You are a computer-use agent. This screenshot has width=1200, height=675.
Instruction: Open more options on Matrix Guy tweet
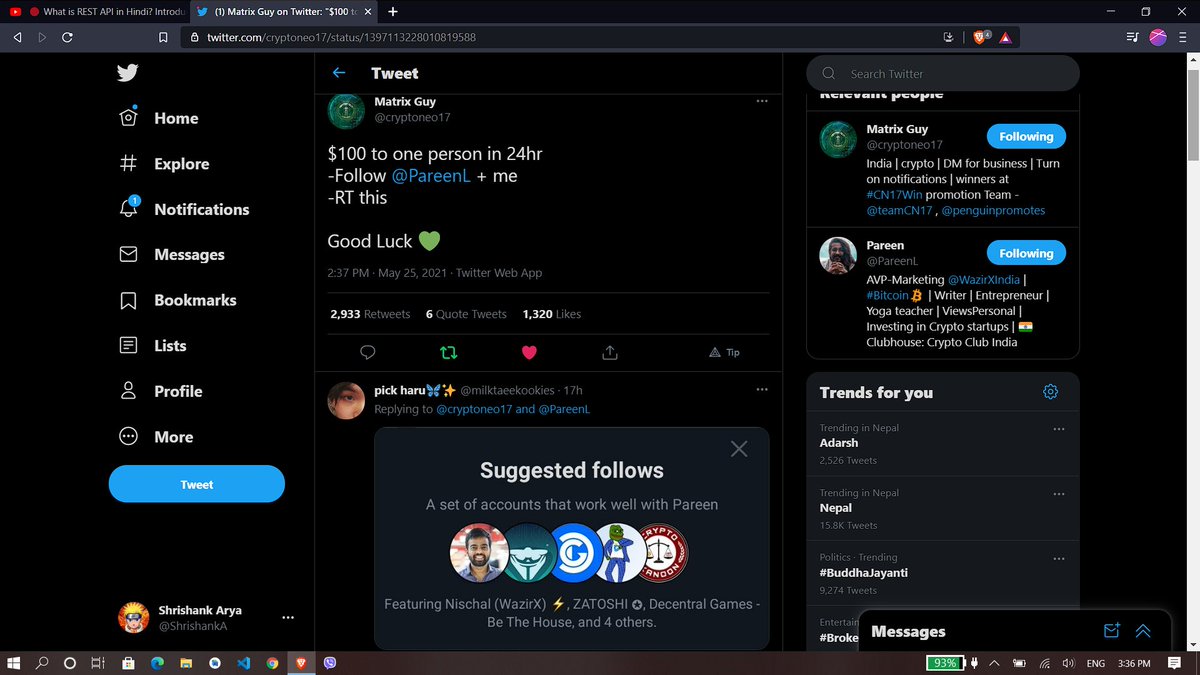tap(762, 101)
